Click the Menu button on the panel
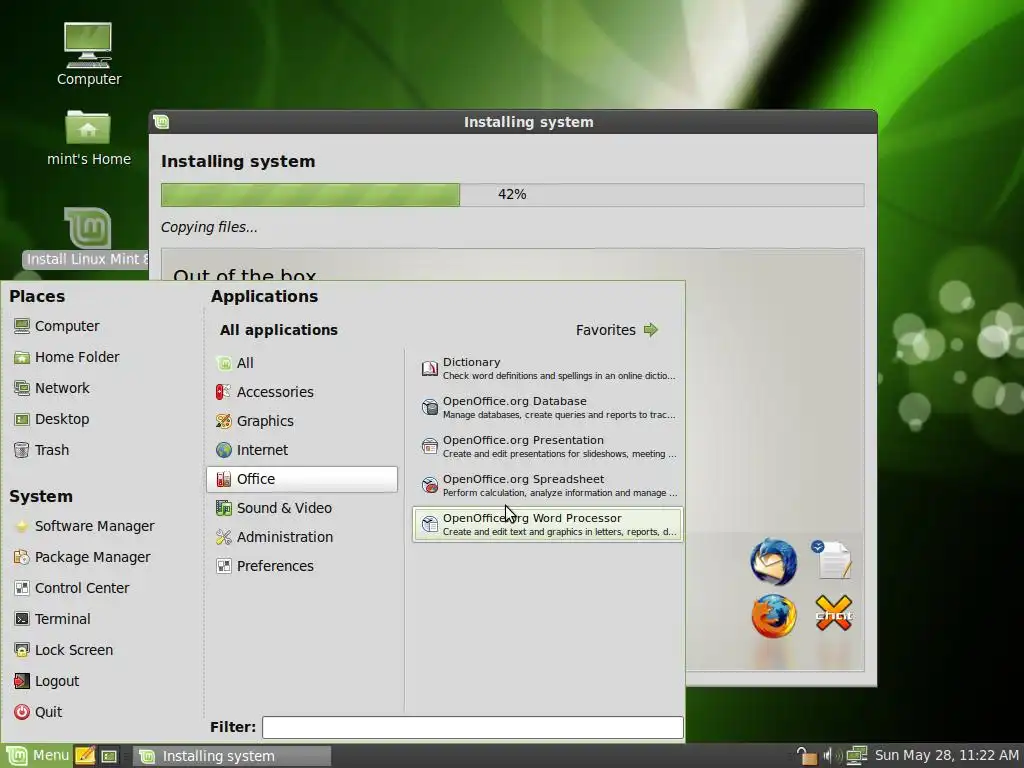 (37, 756)
